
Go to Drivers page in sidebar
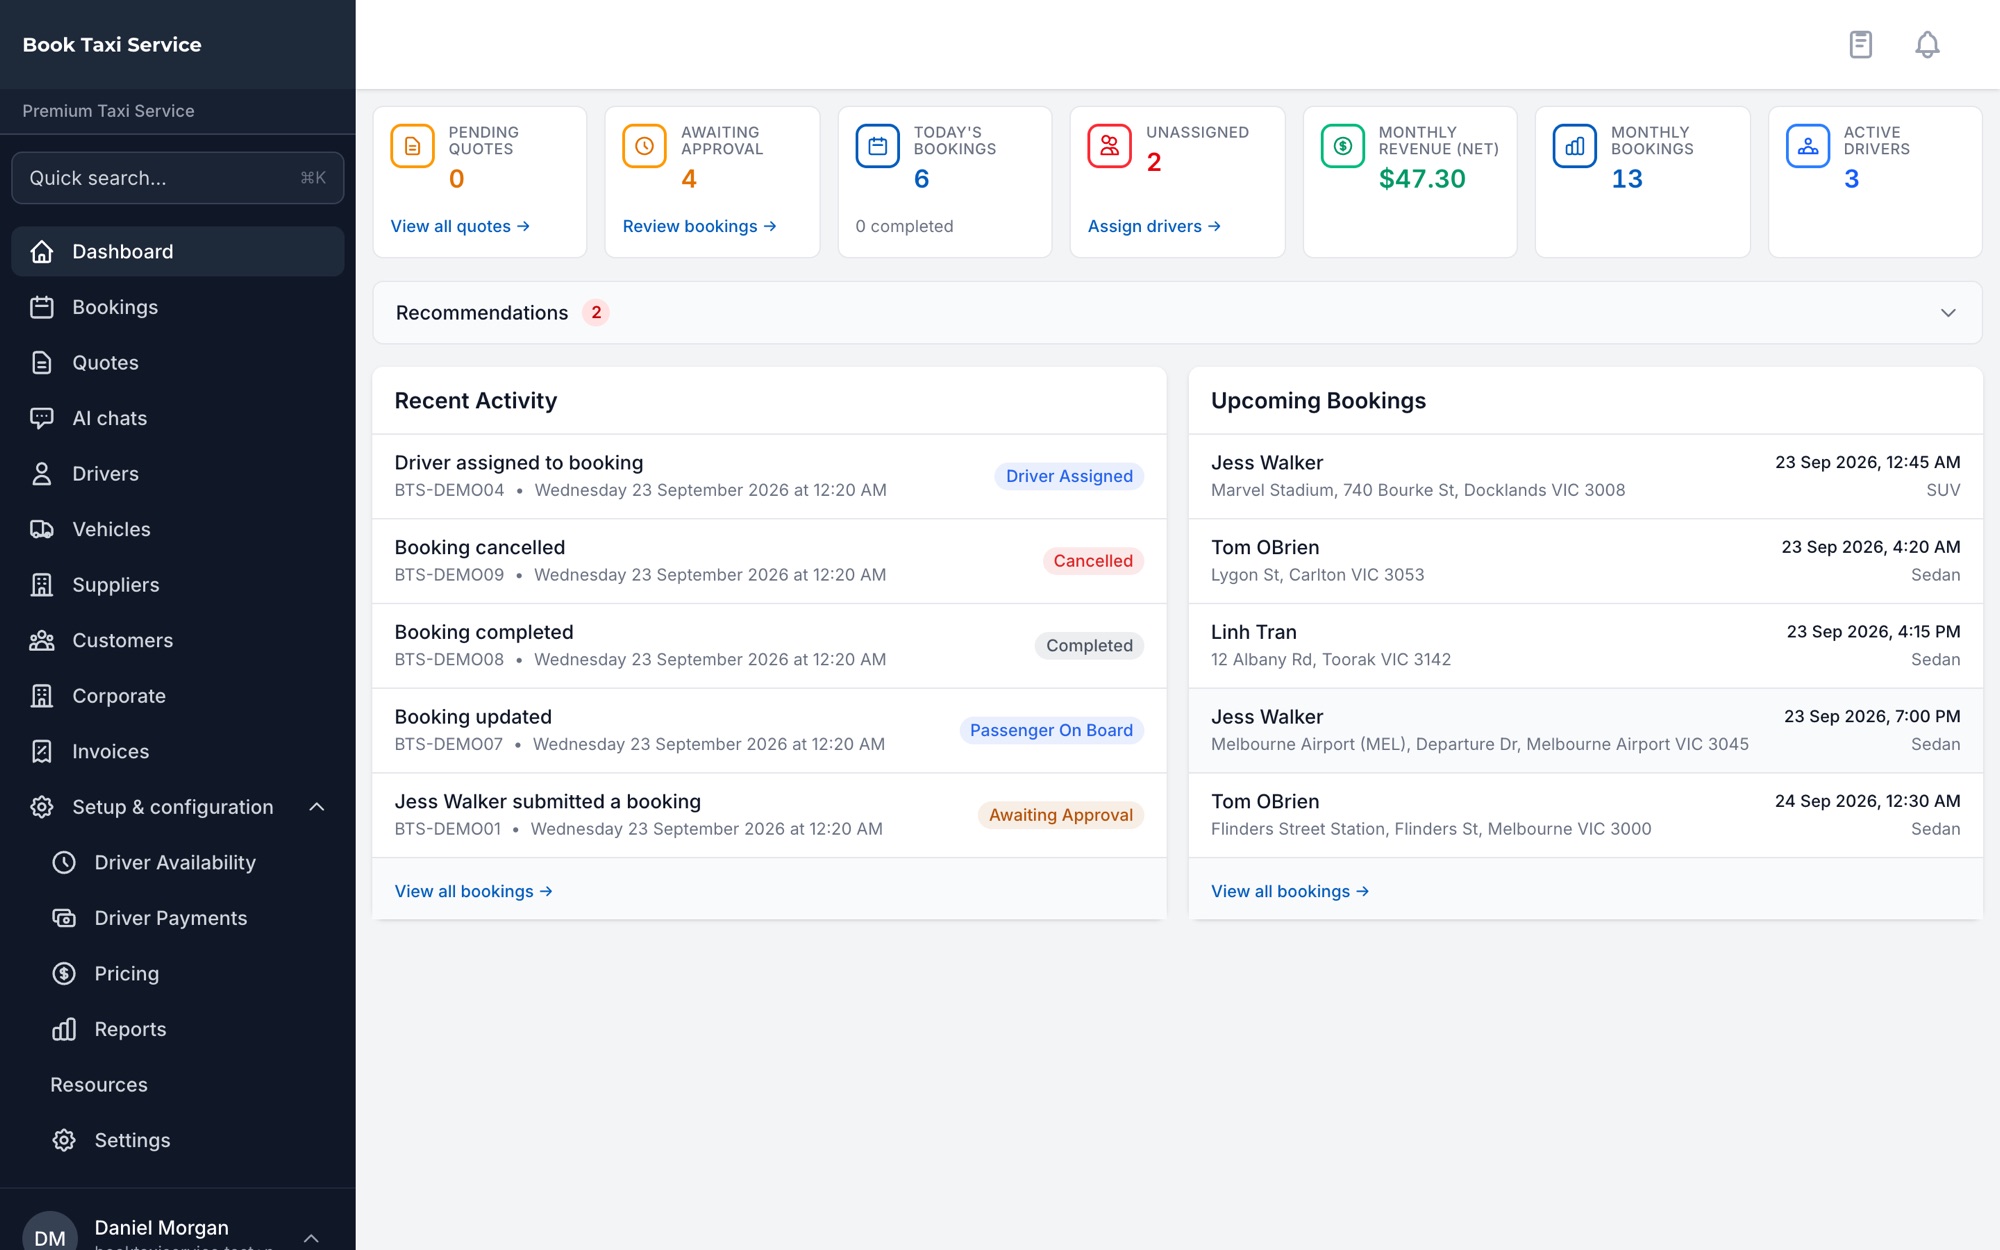178,474
